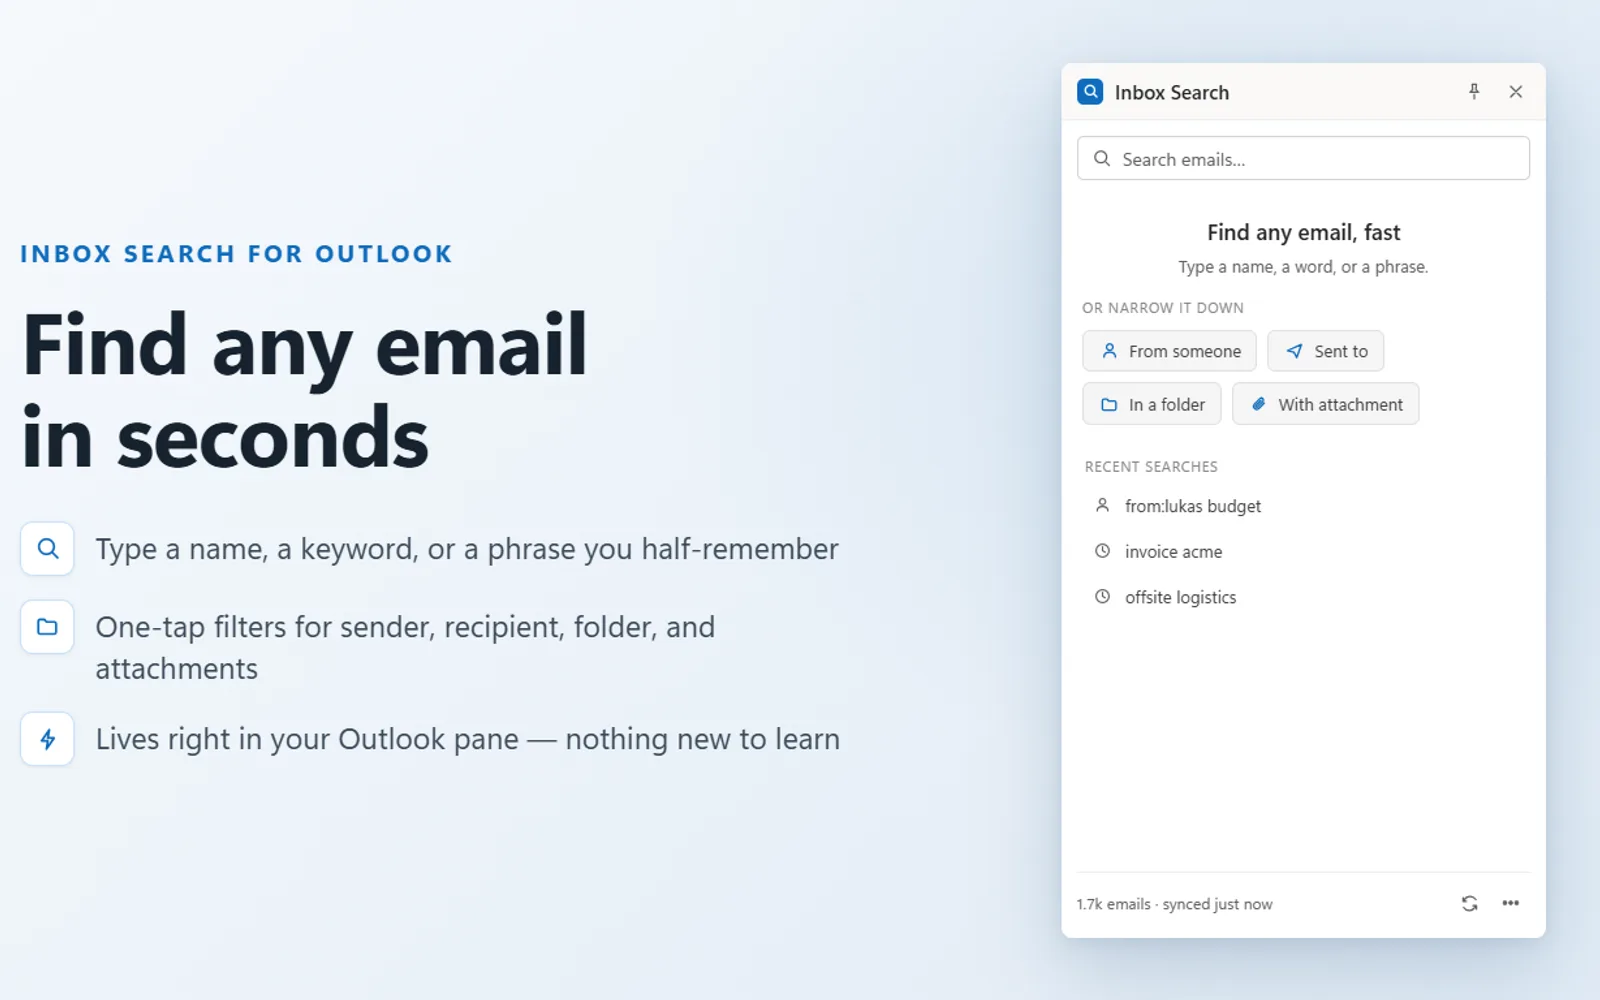Click the folder feature icon beside One-tap filters
This screenshot has height=1000, width=1600.
[47, 627]
